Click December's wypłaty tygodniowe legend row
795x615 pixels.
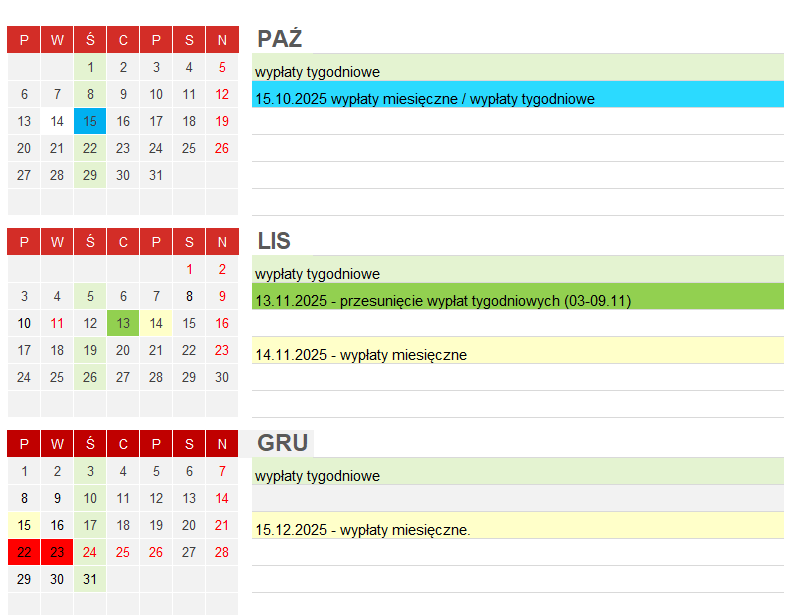coord(518,472)
